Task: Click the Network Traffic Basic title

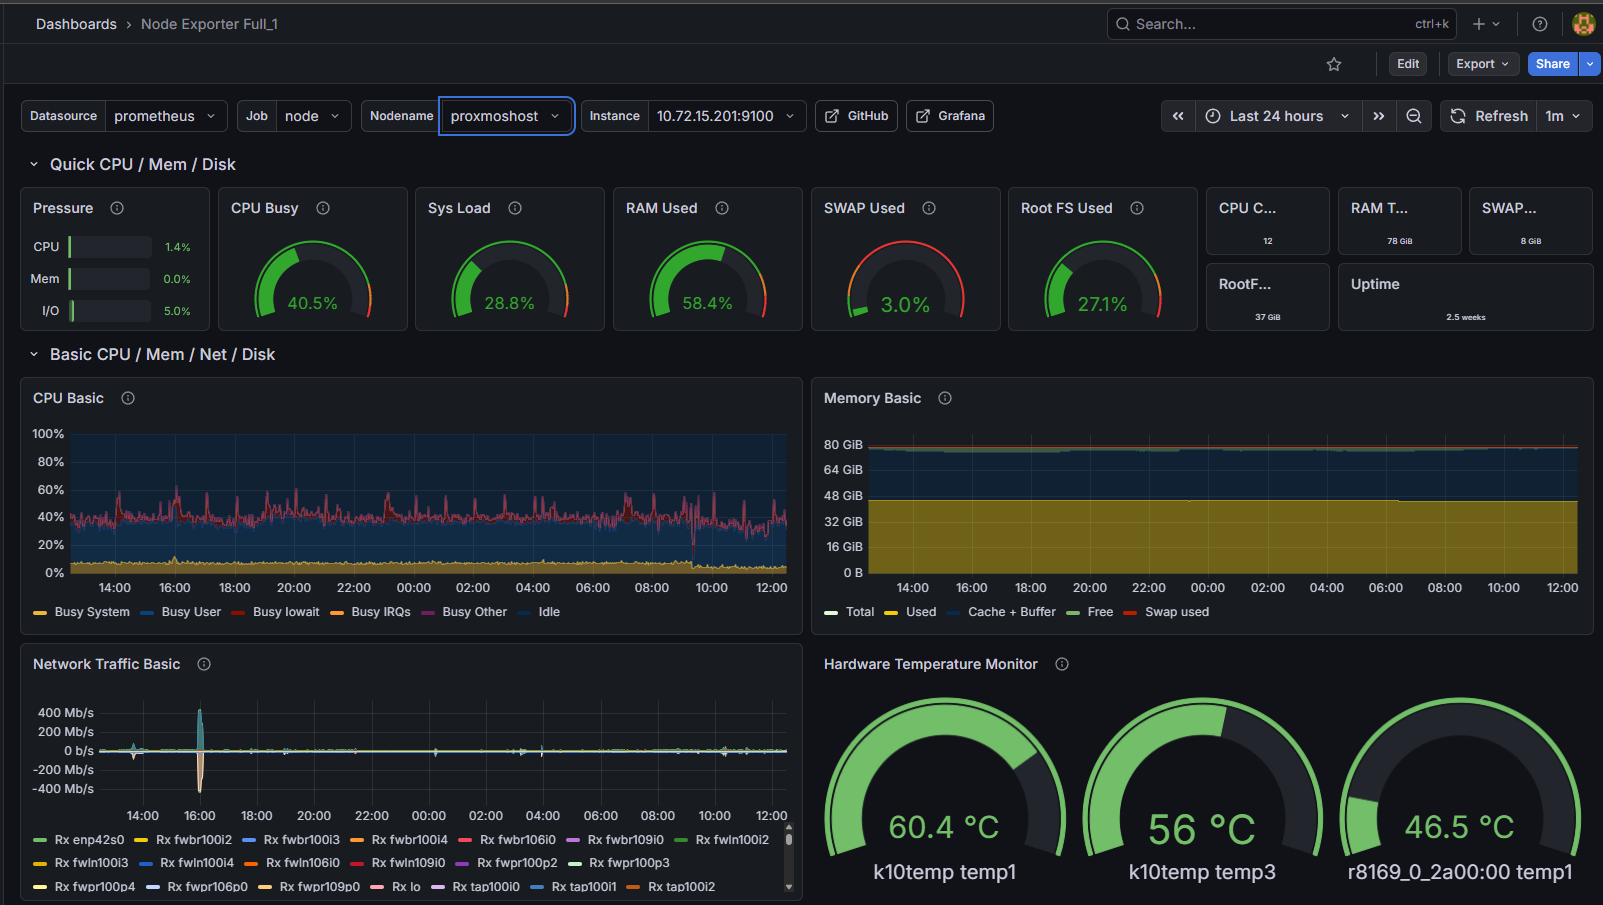Action: (x=106, y=664)
